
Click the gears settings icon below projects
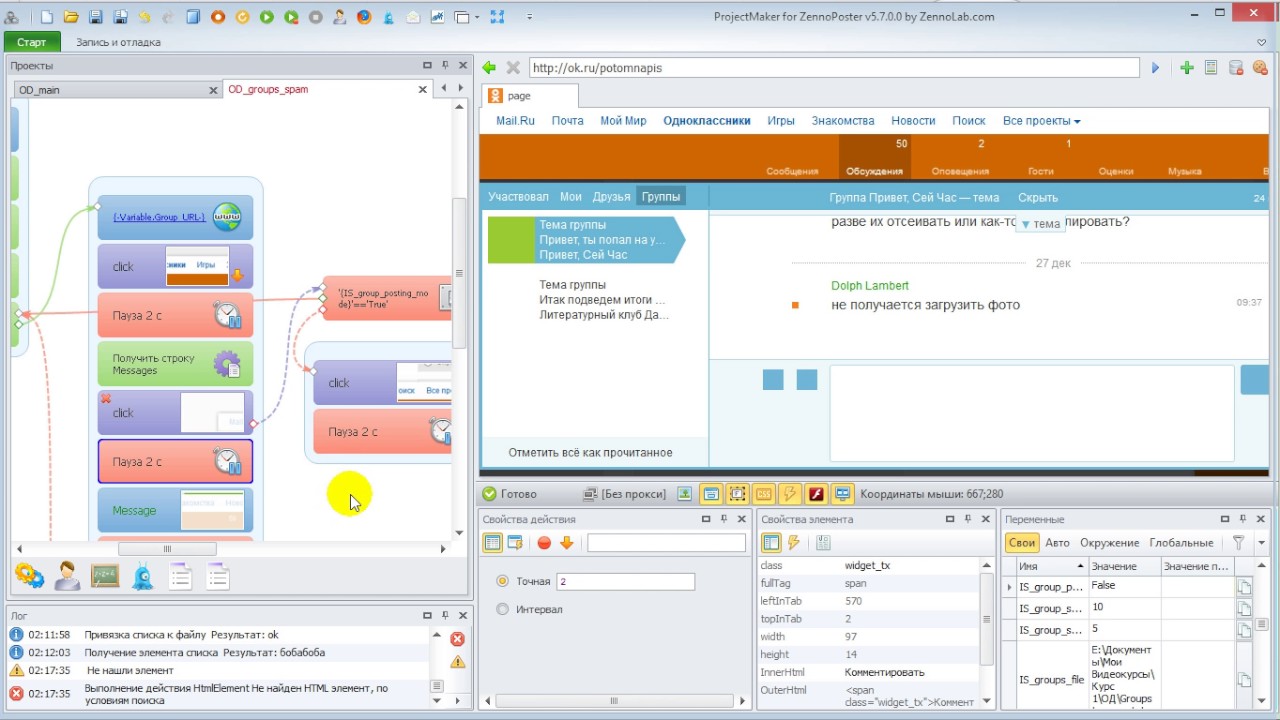[29, 576]
